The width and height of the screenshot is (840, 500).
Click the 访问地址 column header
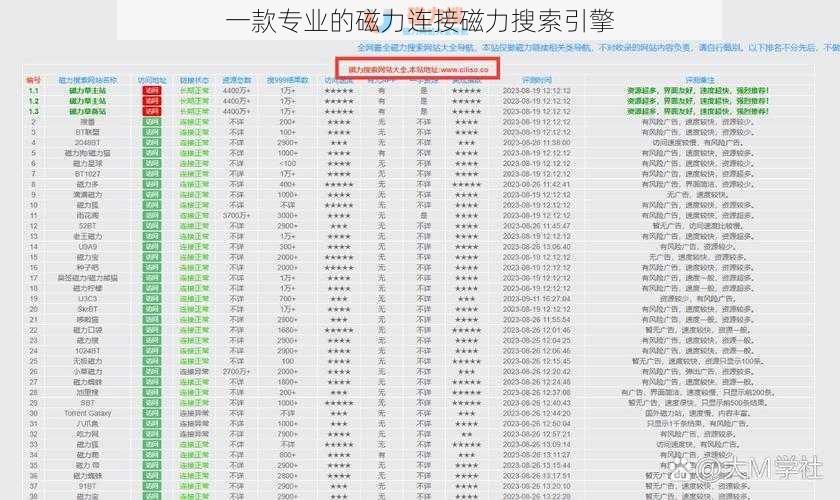tap(152, 80)
